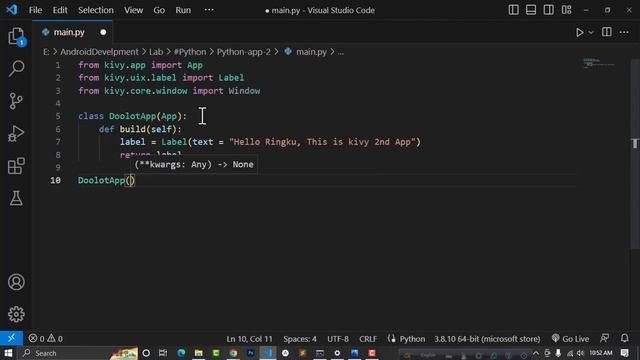The width and height of the screenshot is (640, 360).
Task: Toggle the primary side bar layout
Action: [513, 10]
